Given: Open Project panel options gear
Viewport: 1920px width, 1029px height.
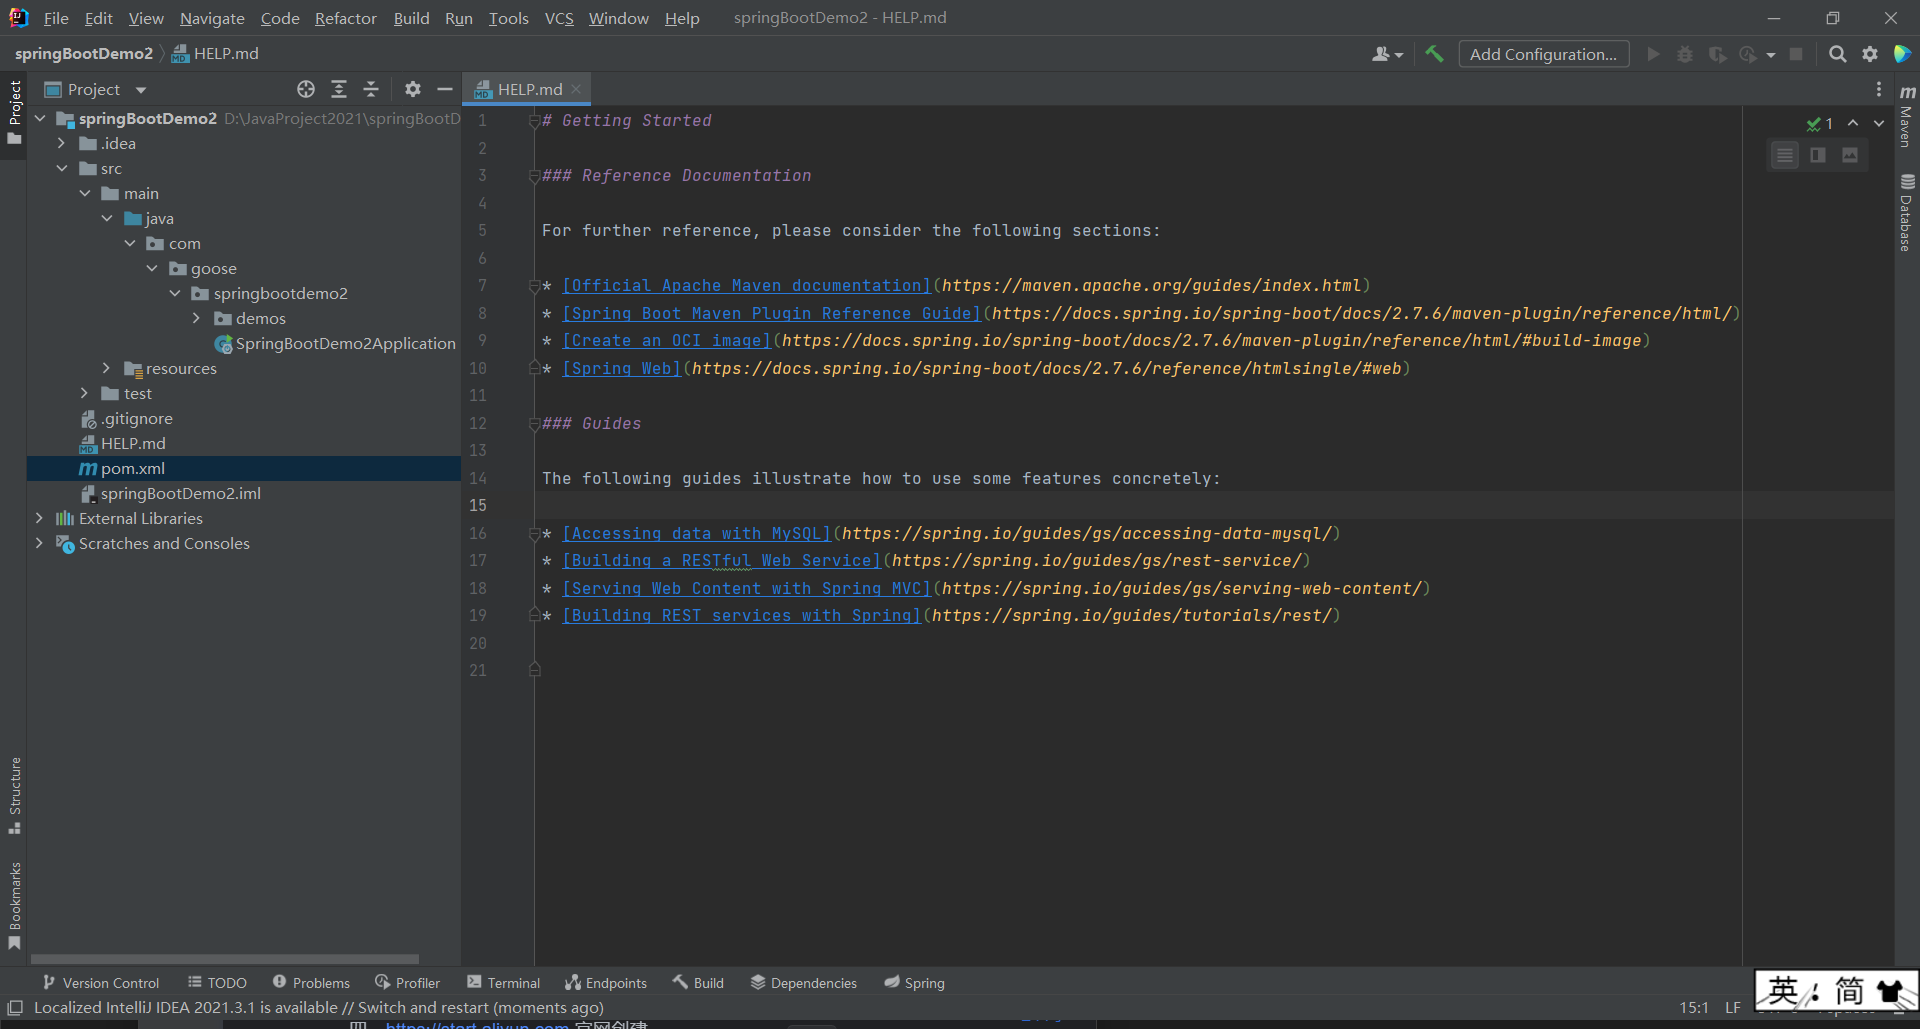Looking at the screenshot, I should tap(412, 89).
